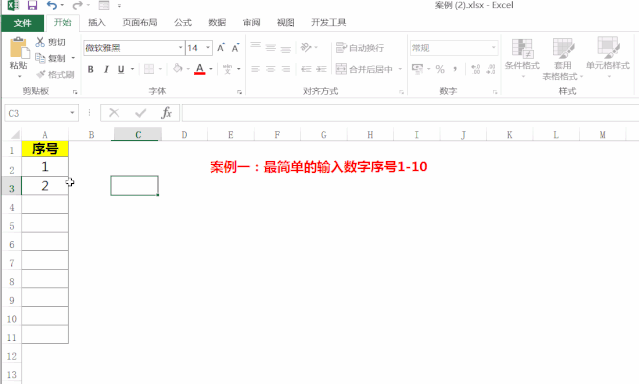Click the cell borders icon
This screenshot has height=384, width=639.
(149, 69)
